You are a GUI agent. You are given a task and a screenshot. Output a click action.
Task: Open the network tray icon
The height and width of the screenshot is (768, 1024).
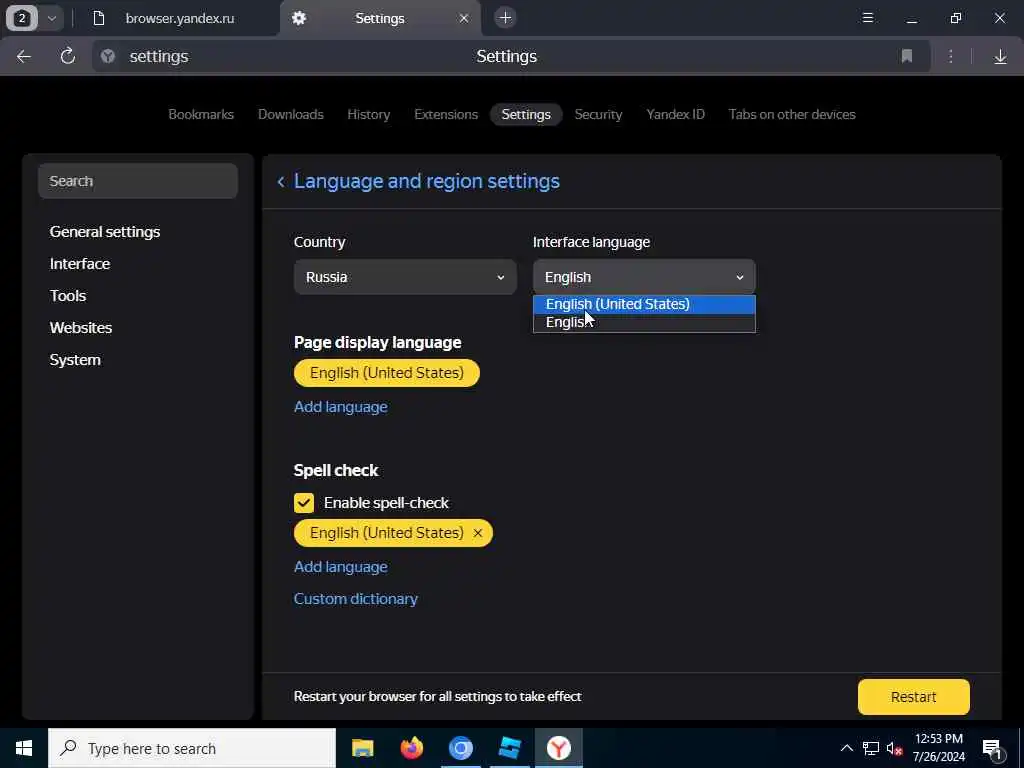pos(871,748)
